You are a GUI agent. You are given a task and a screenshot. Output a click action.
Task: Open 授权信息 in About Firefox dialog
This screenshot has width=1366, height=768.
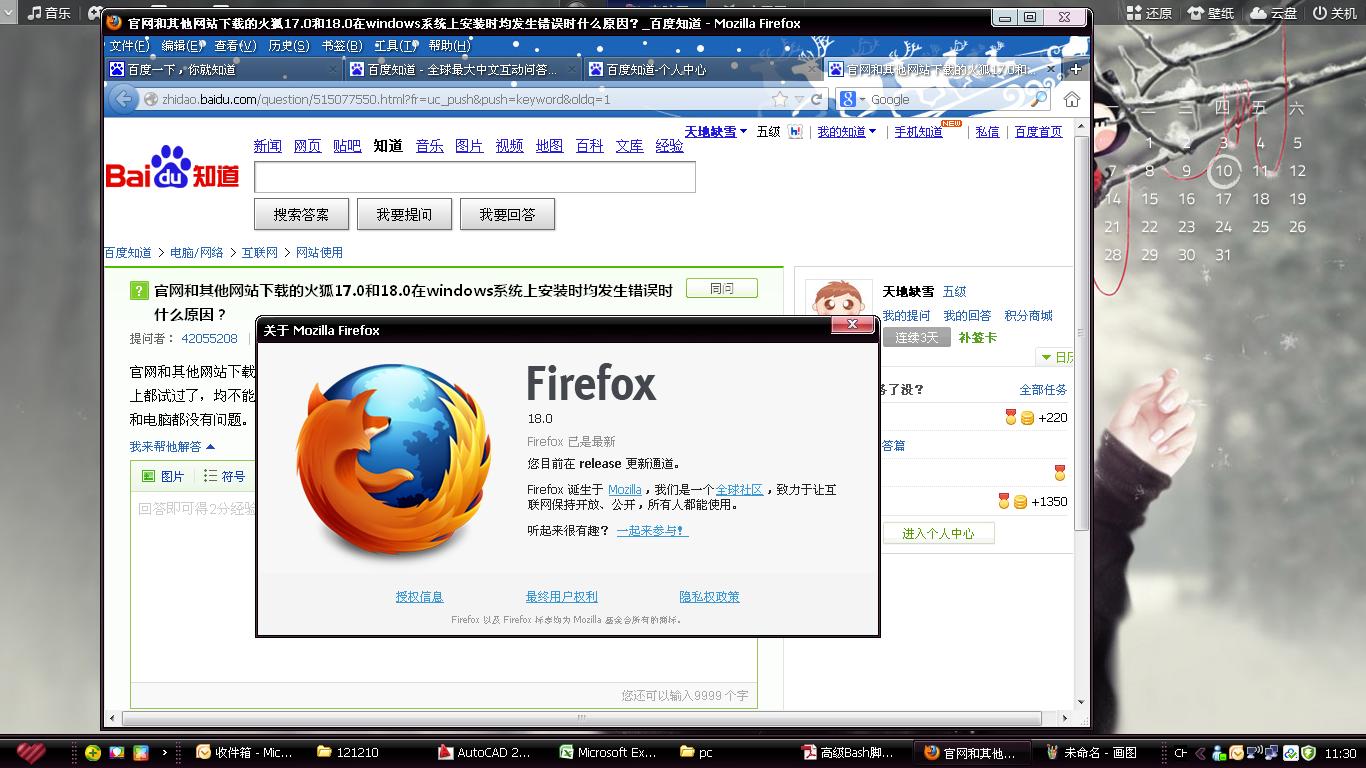tap(419, 596)
